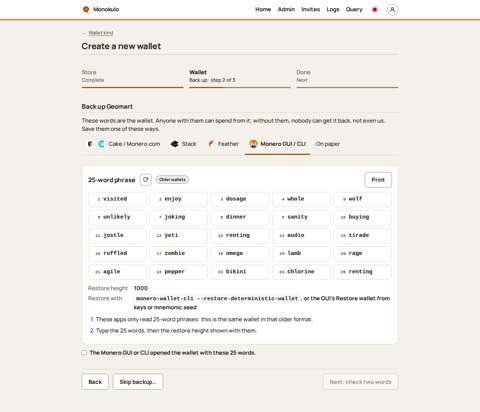Click seed word 3 'dosage'
The width and height of the screenshot is (480, 412).
tap(240, 199)
